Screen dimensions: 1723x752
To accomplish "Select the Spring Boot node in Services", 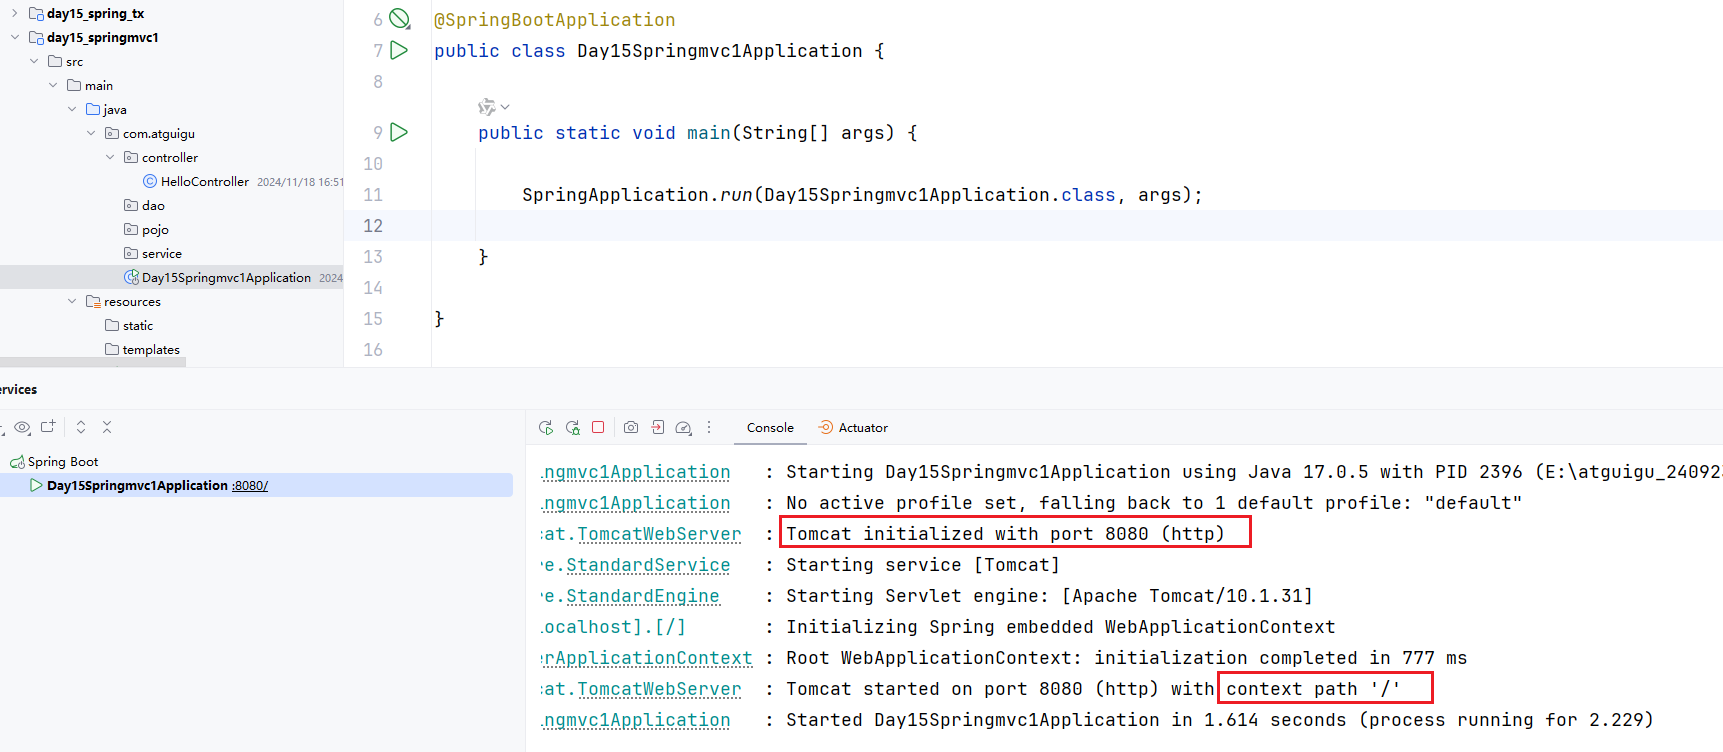I will [63, 462].
